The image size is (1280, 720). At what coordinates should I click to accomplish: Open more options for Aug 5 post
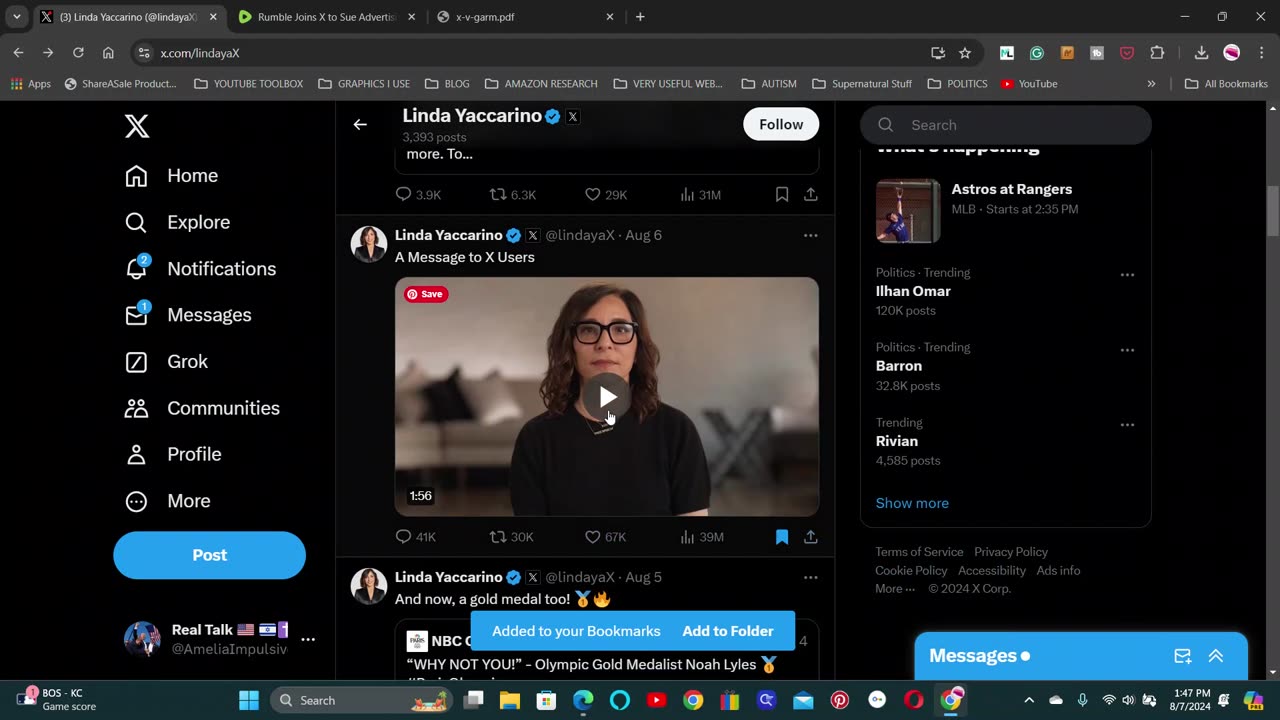point(811,577)
